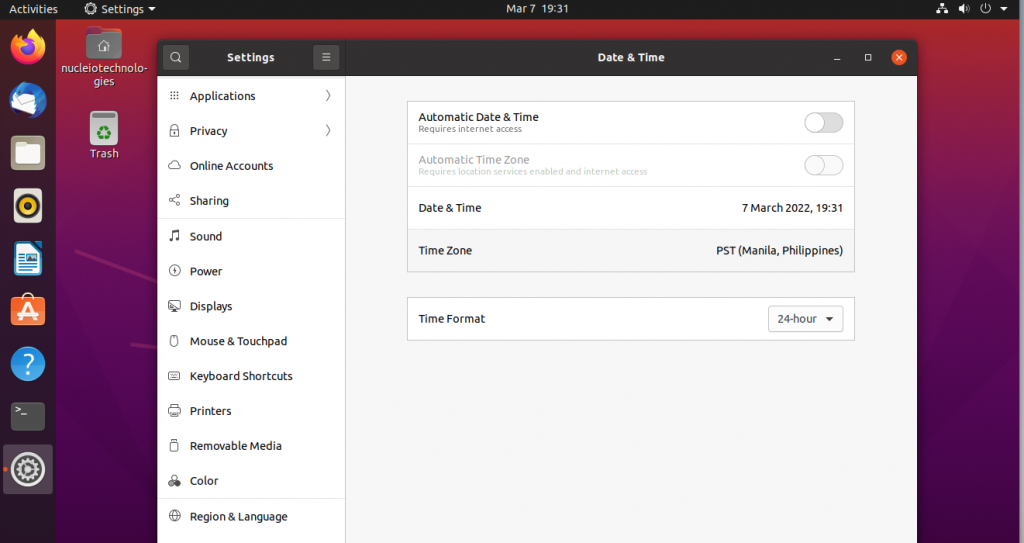Expand the Applications chevron in sidebar
This screenshot has height=543, width=1024.
328,96
